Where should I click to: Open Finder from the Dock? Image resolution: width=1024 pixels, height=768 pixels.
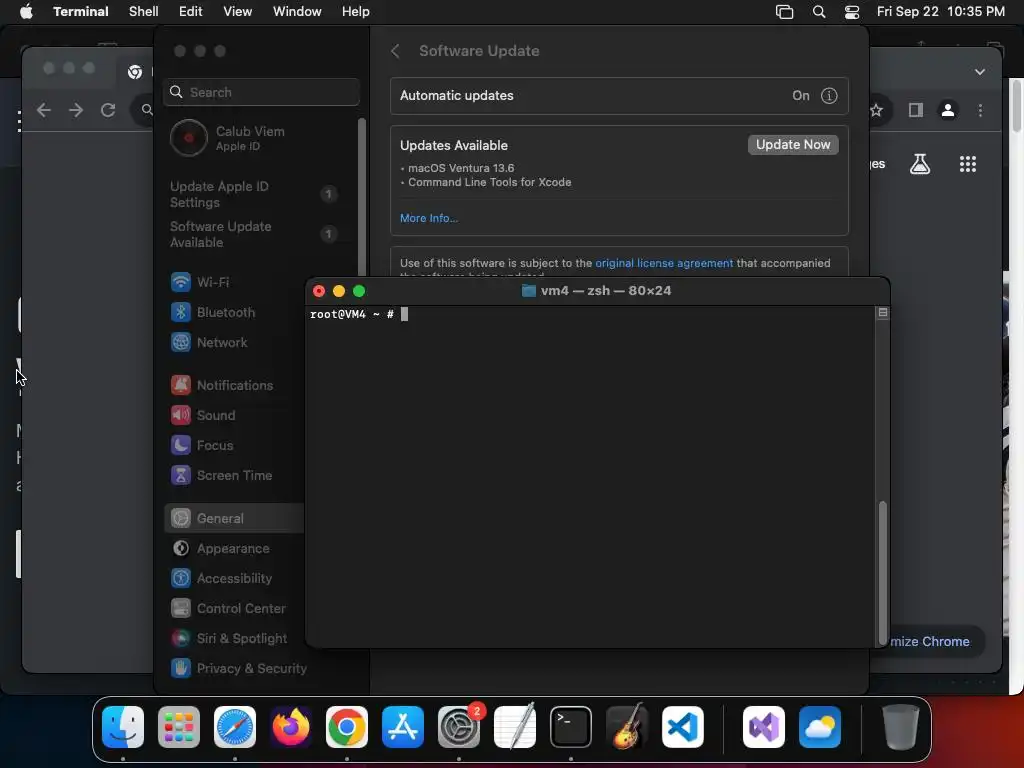[x=123, y=727]
